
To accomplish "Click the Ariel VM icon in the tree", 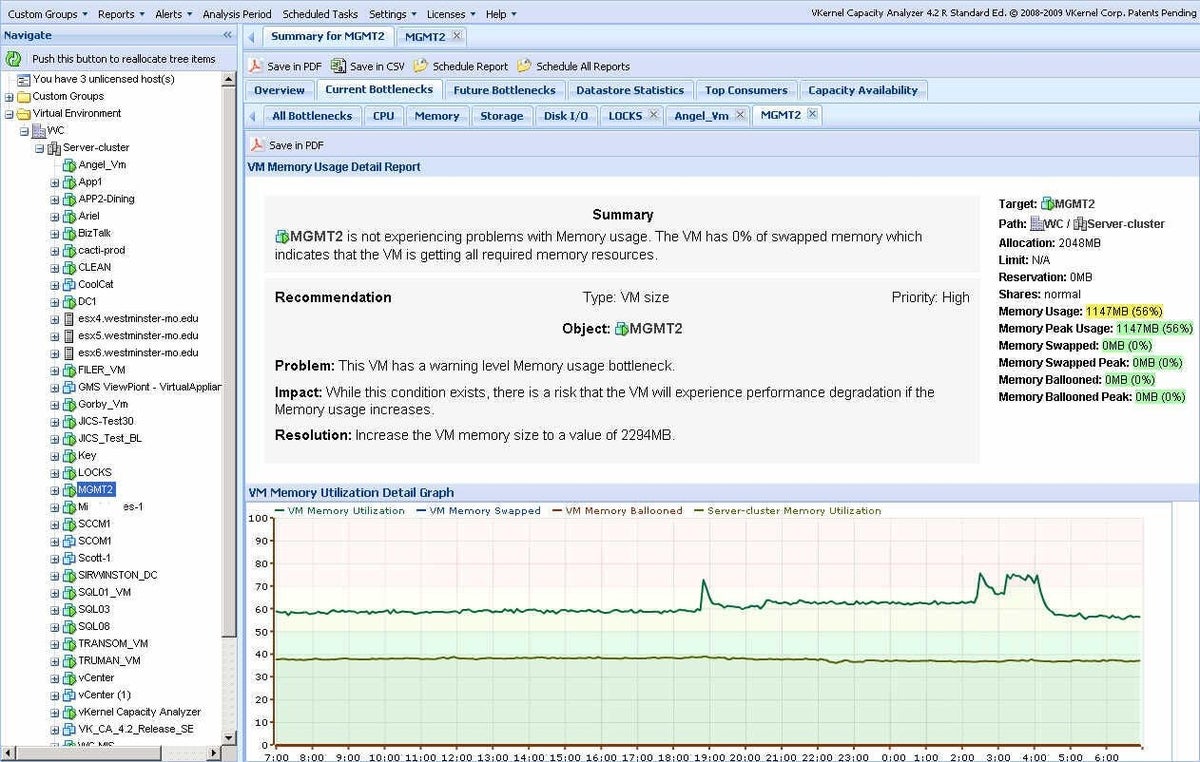I will coord(69,216).
